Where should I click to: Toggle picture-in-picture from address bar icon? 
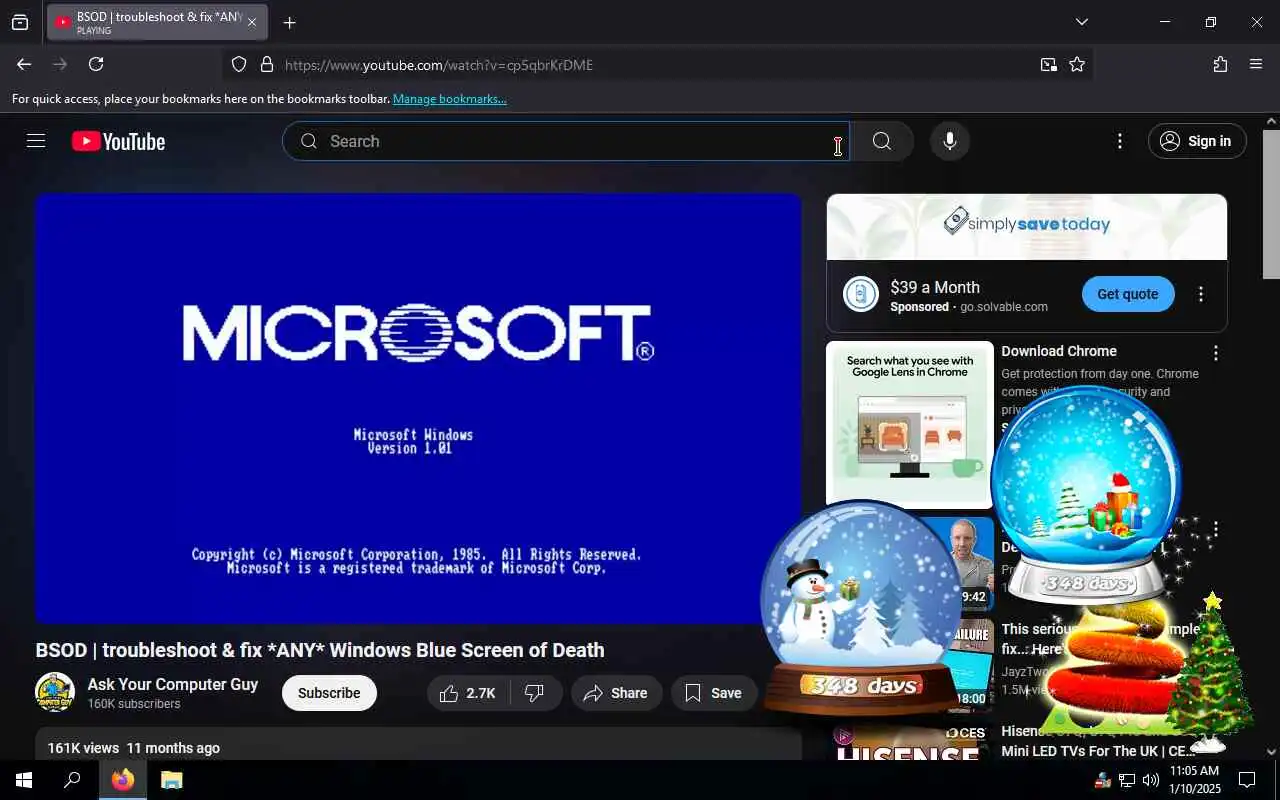[1048, 64]
